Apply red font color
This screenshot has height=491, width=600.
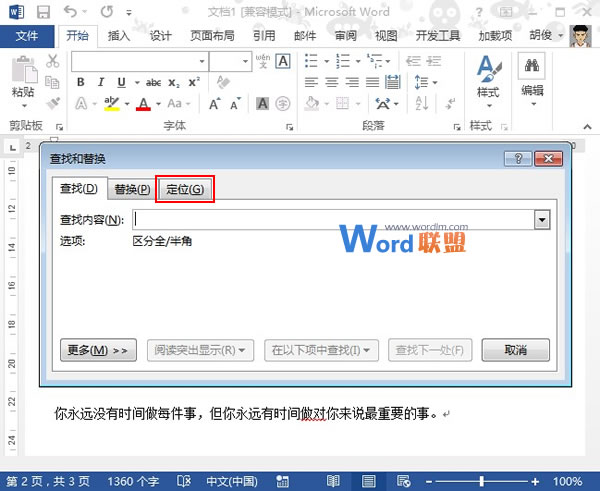[x=143, y=104]
